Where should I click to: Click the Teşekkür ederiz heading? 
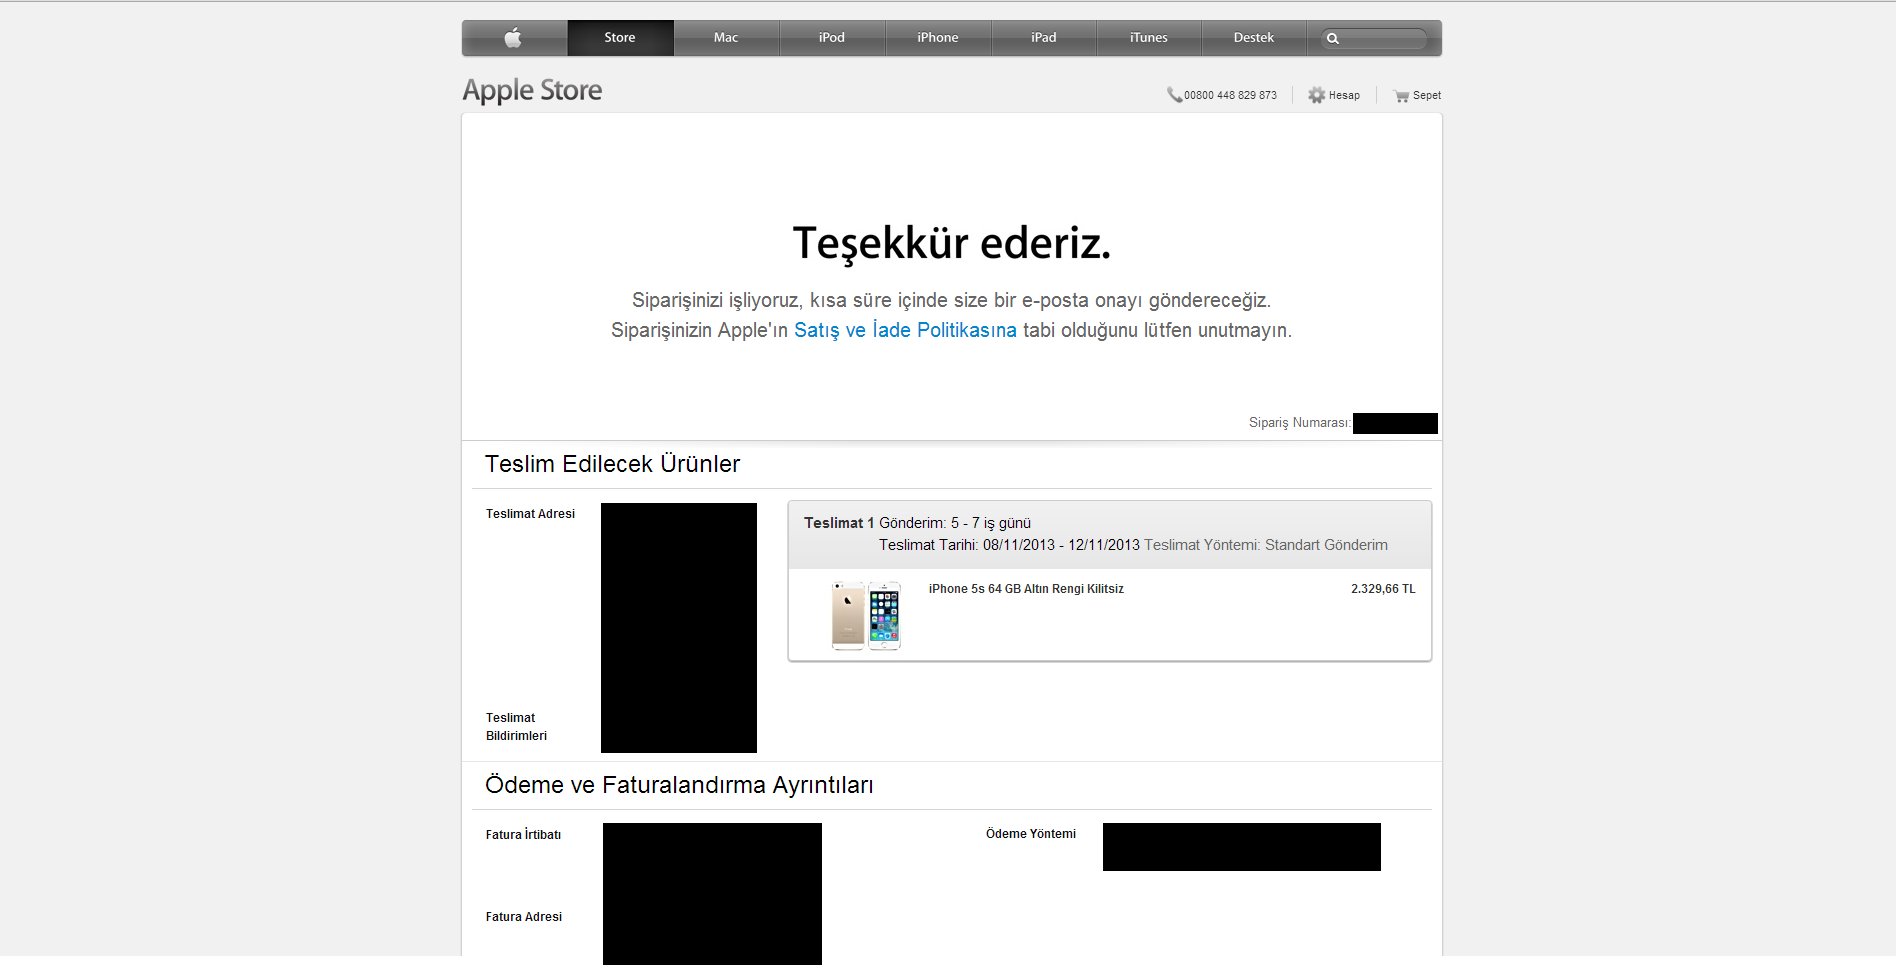[x=952, y=243]
